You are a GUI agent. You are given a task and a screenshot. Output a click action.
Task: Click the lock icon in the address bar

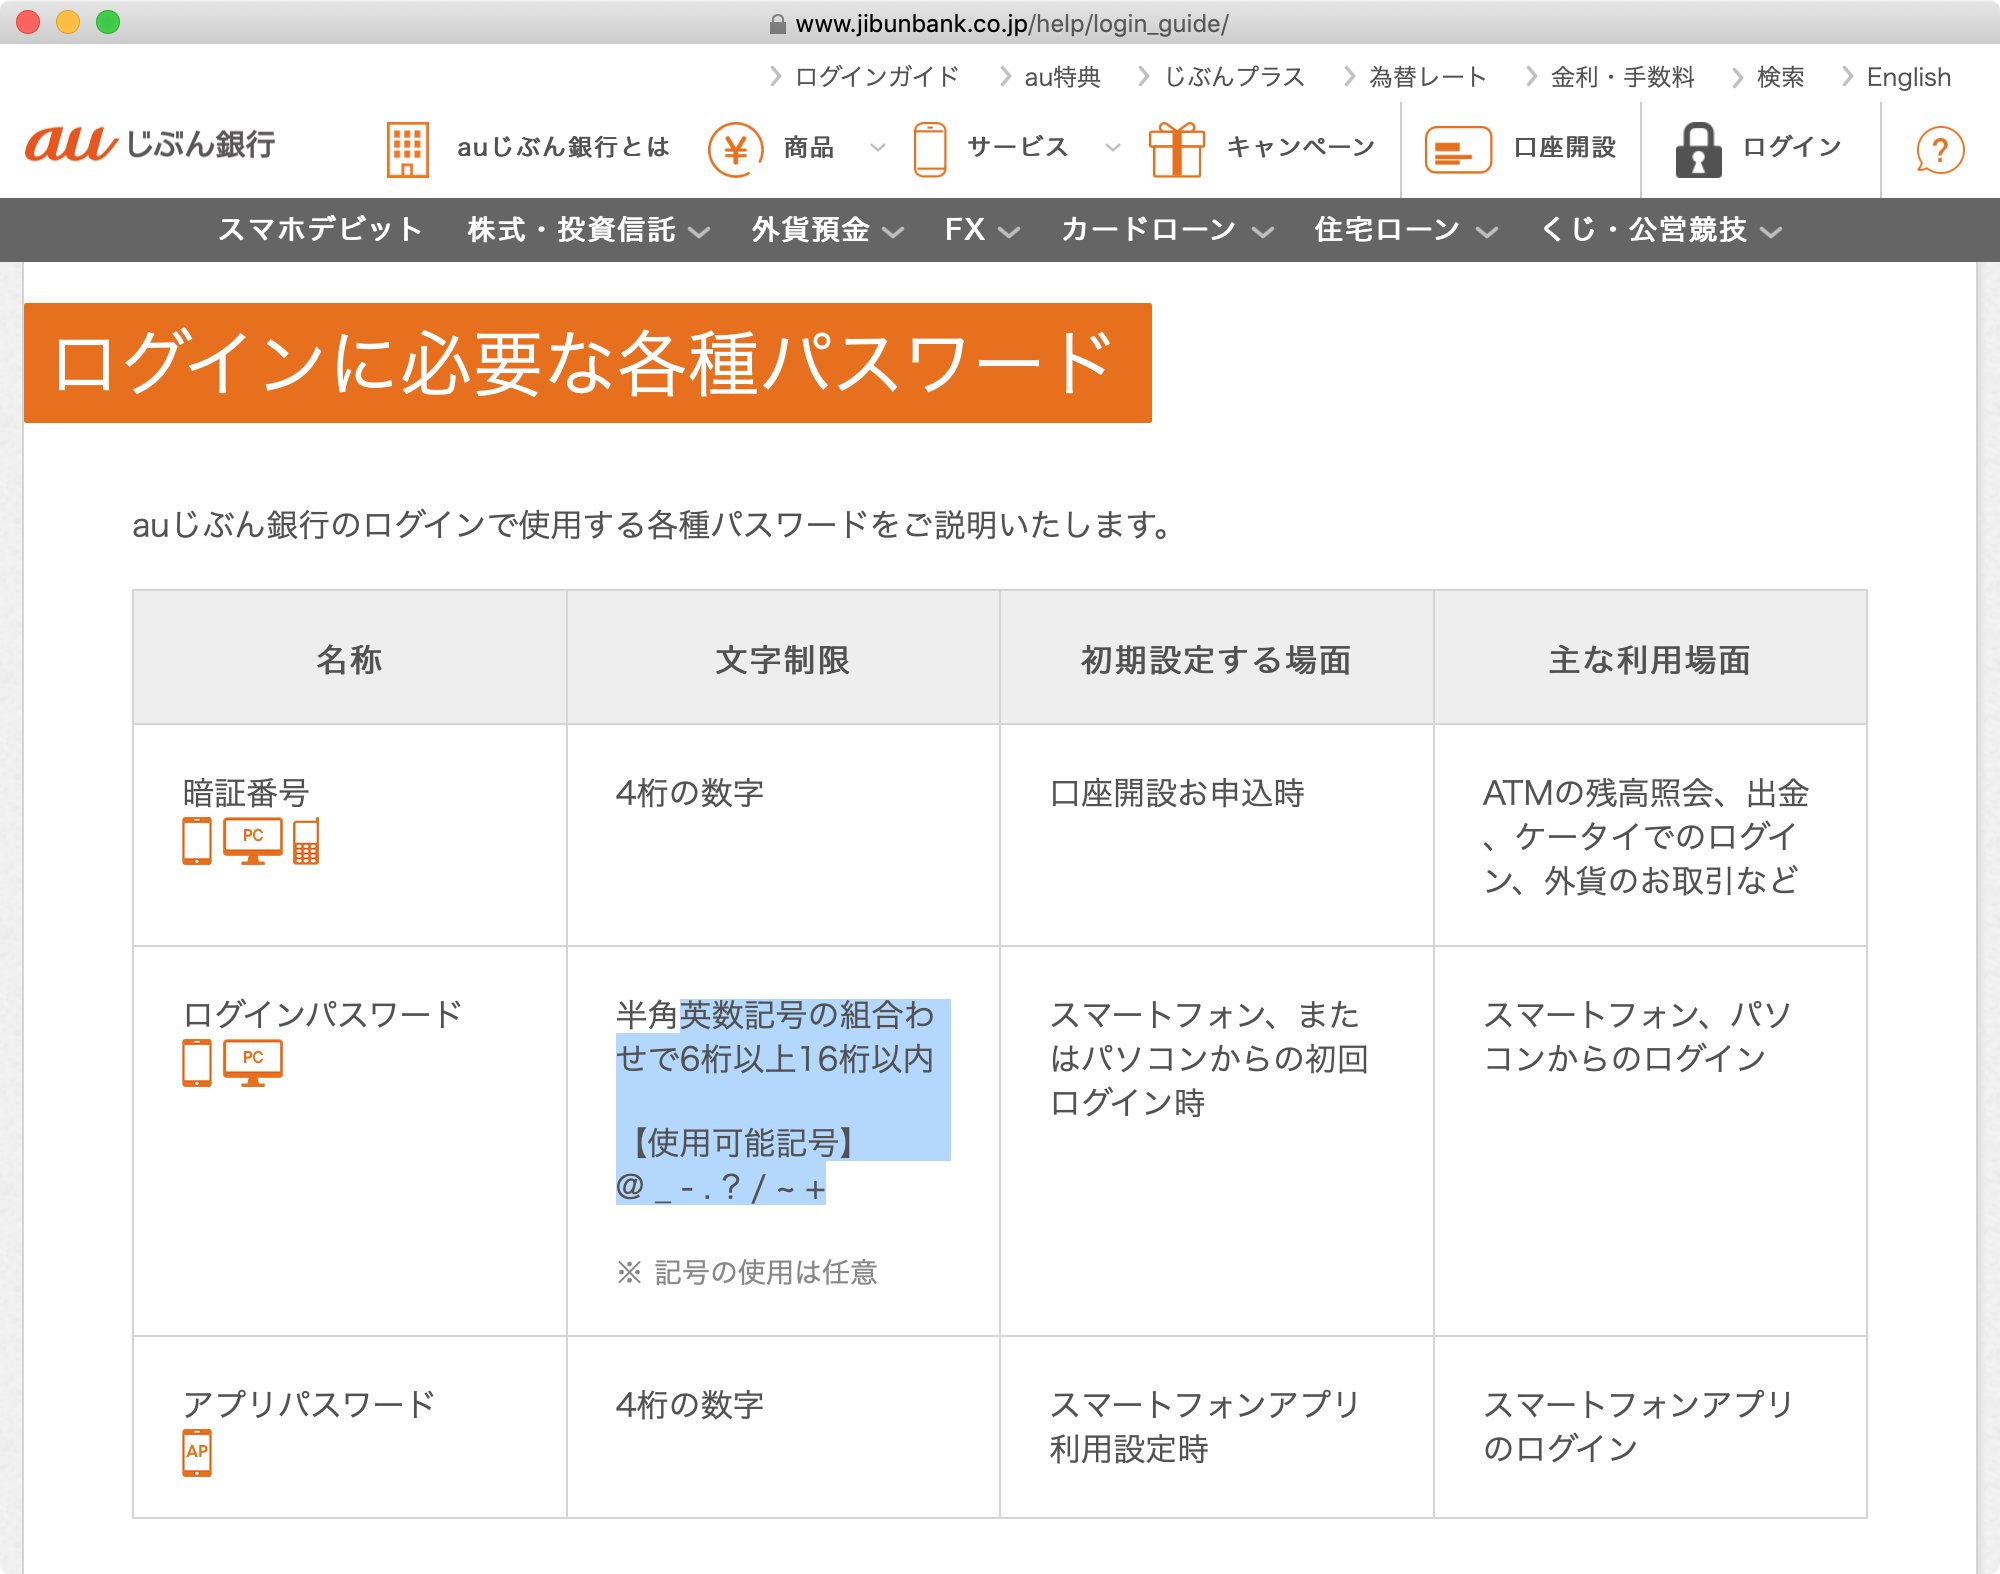click(x=777, y=24)
